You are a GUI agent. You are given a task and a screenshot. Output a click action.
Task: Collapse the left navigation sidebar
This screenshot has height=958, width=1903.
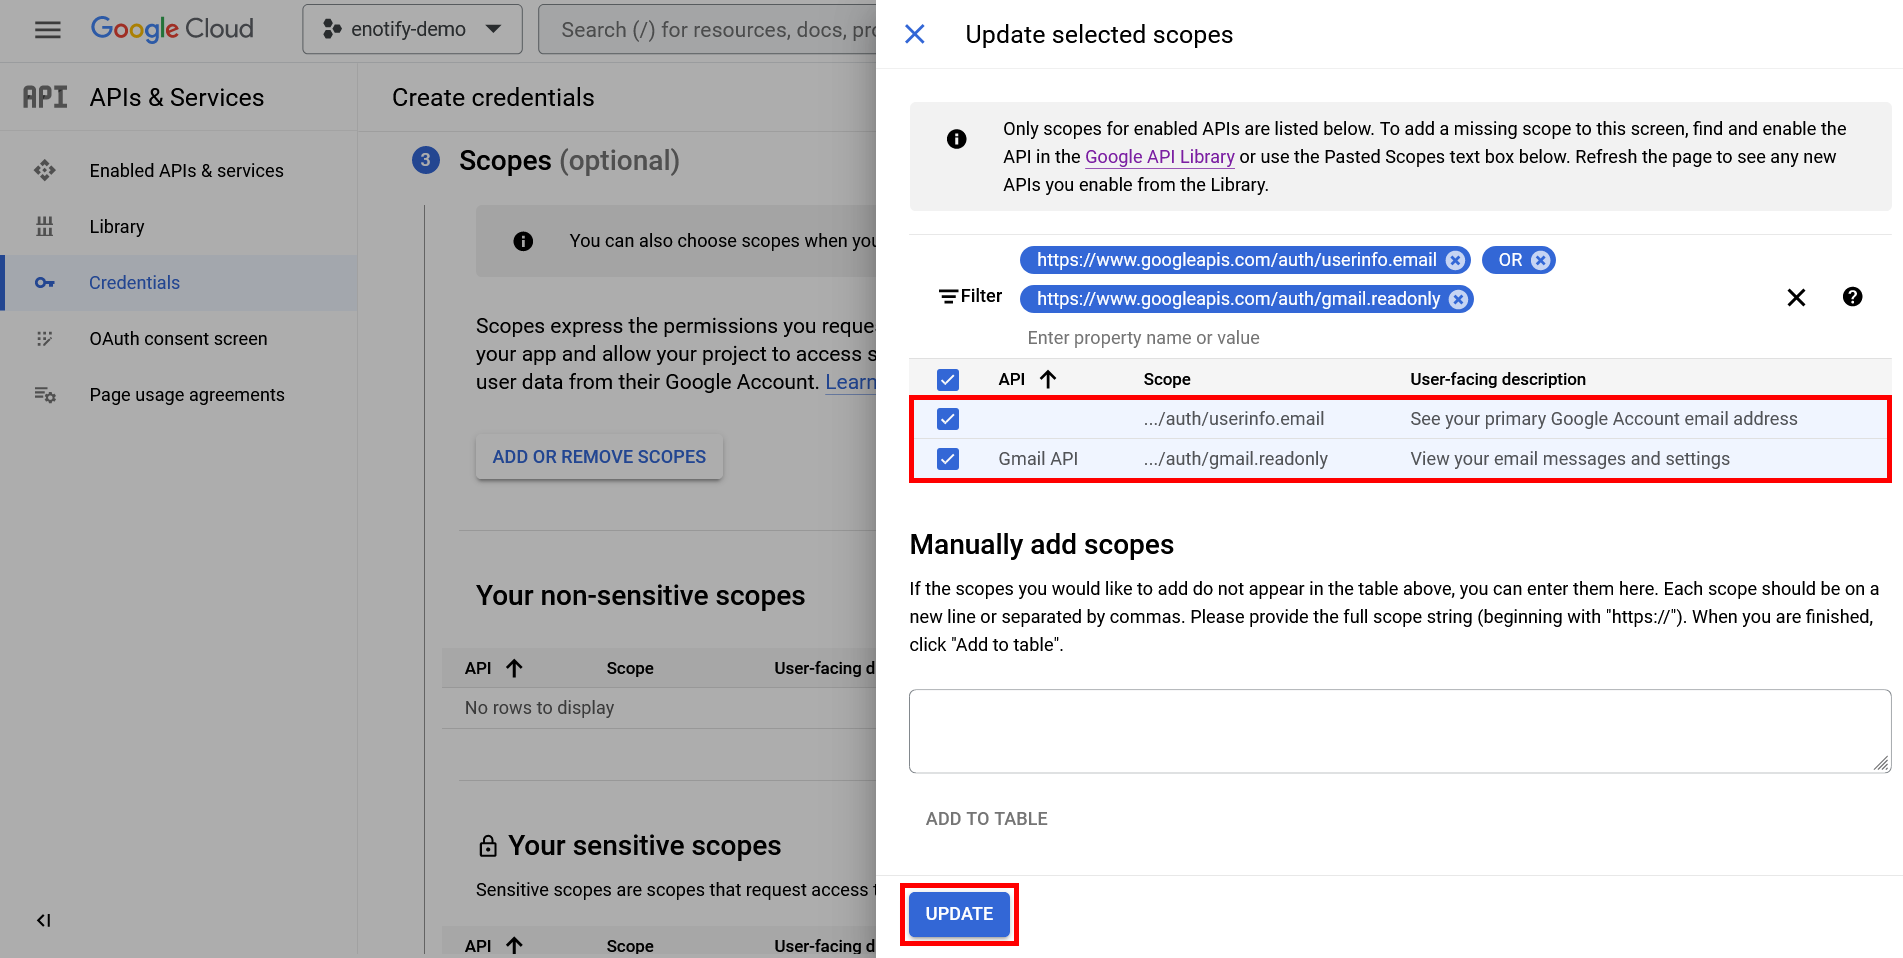[44, 920]
